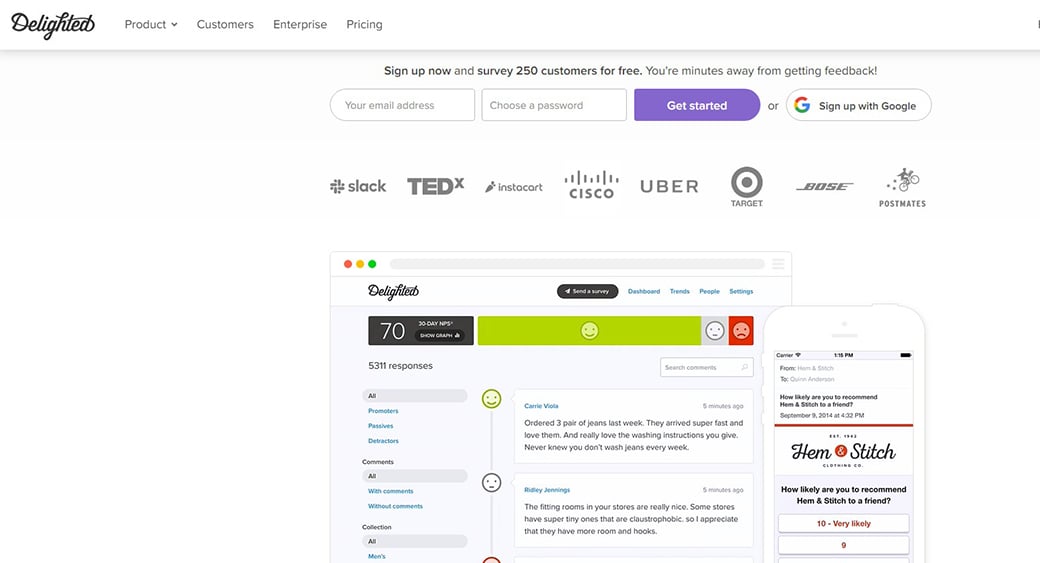Click the Send a survey button
This screenshot has width=1040, height=563.
pyautogui.click(x=587, y=291)
